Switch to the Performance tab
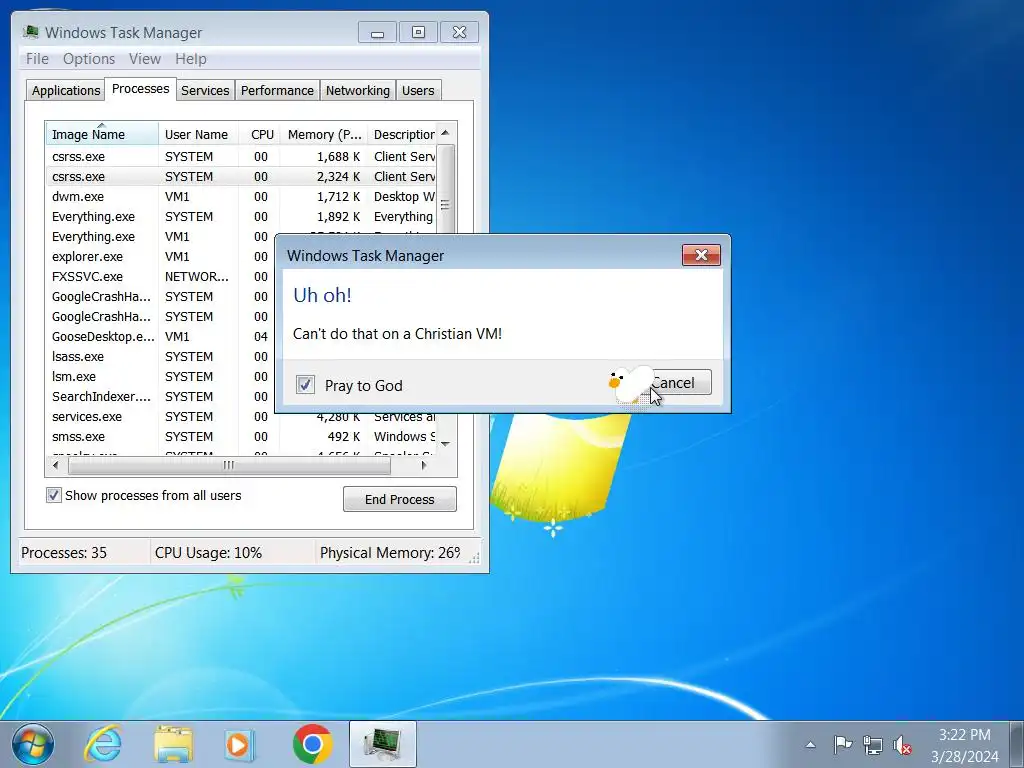Image resolution: width=1024 pixels, height=768 pixels. pyautogui.click(x=277, y=90)
